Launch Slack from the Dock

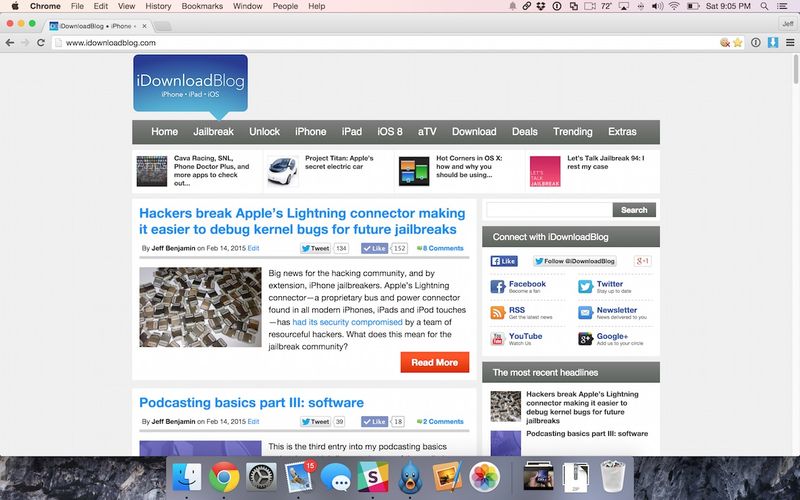(373, 477)
